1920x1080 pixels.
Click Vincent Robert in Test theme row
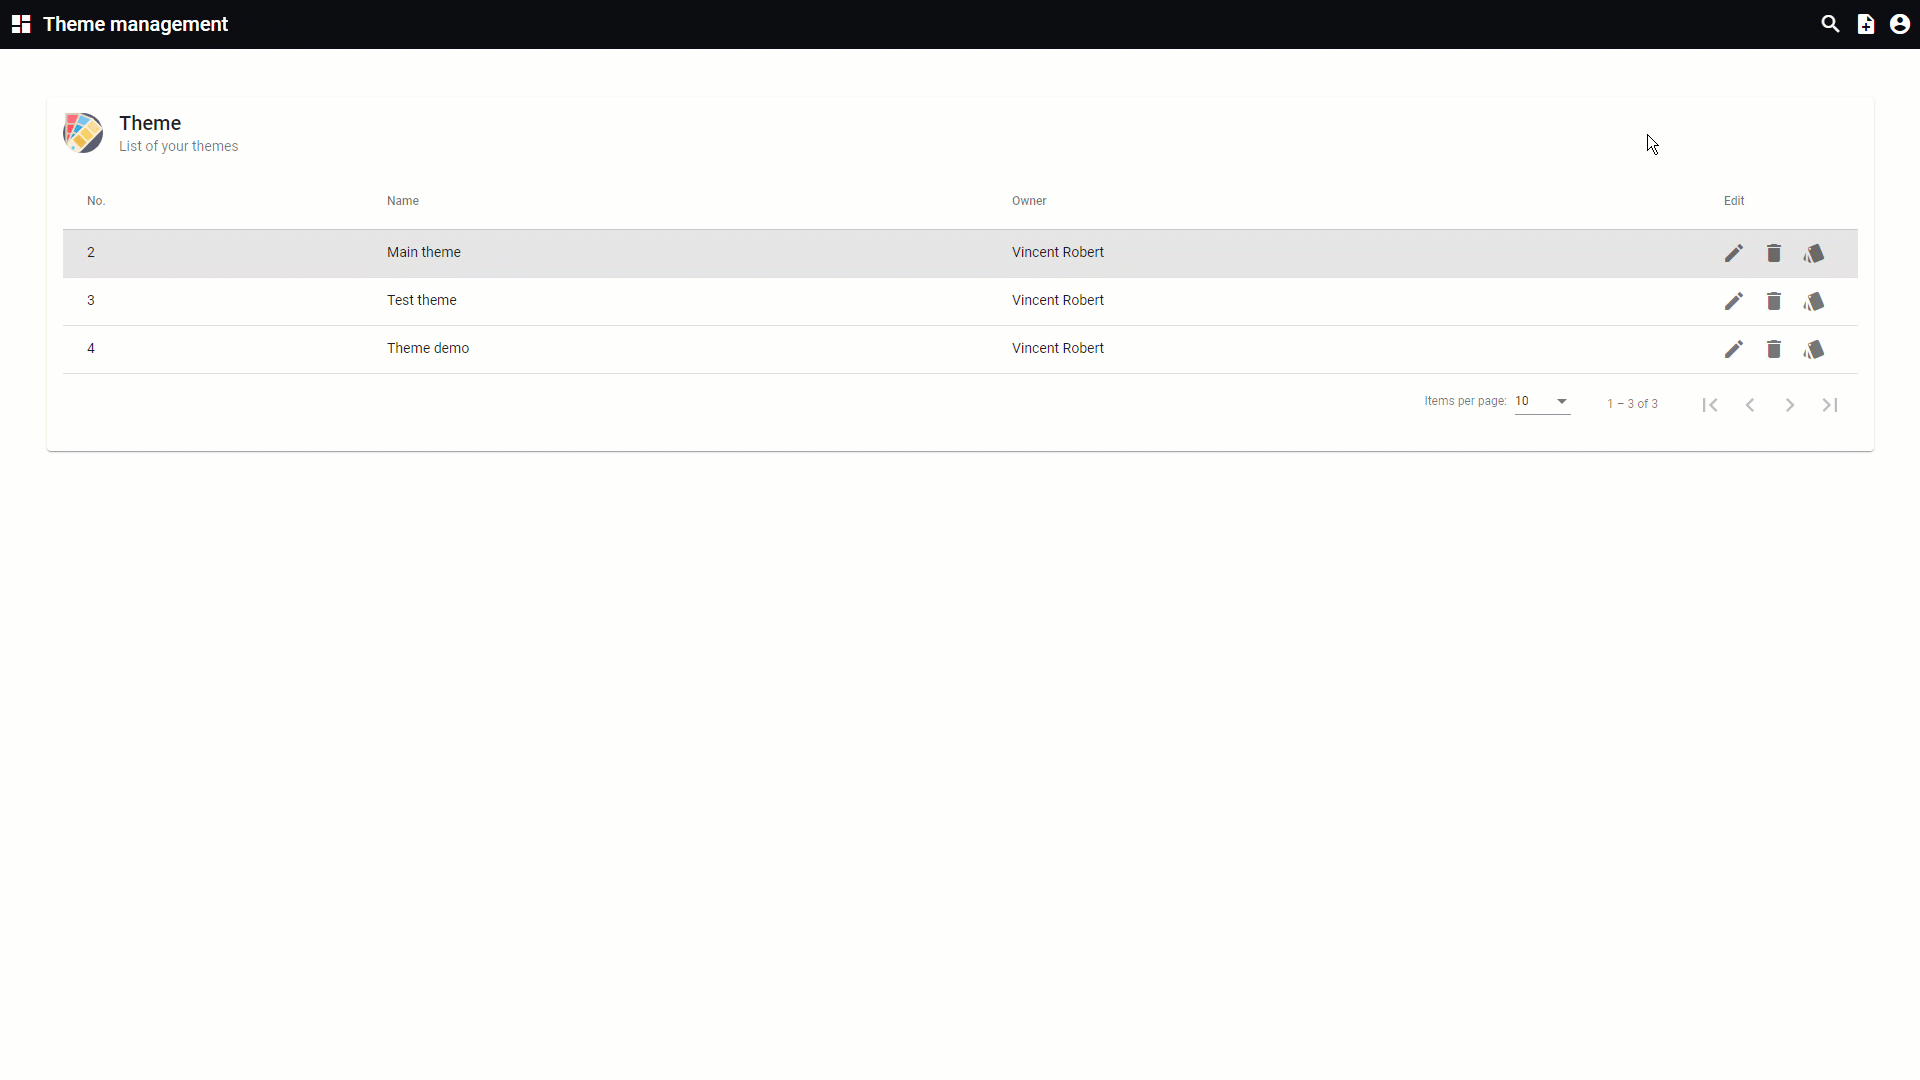1058,300
